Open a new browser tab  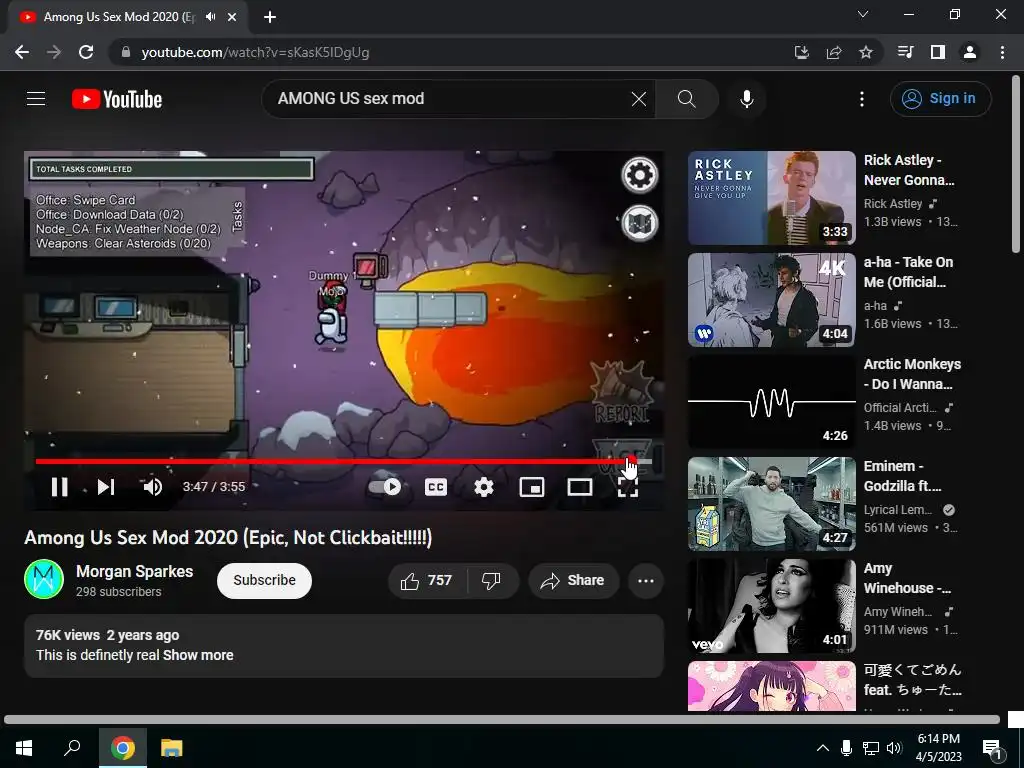(270, 17)
